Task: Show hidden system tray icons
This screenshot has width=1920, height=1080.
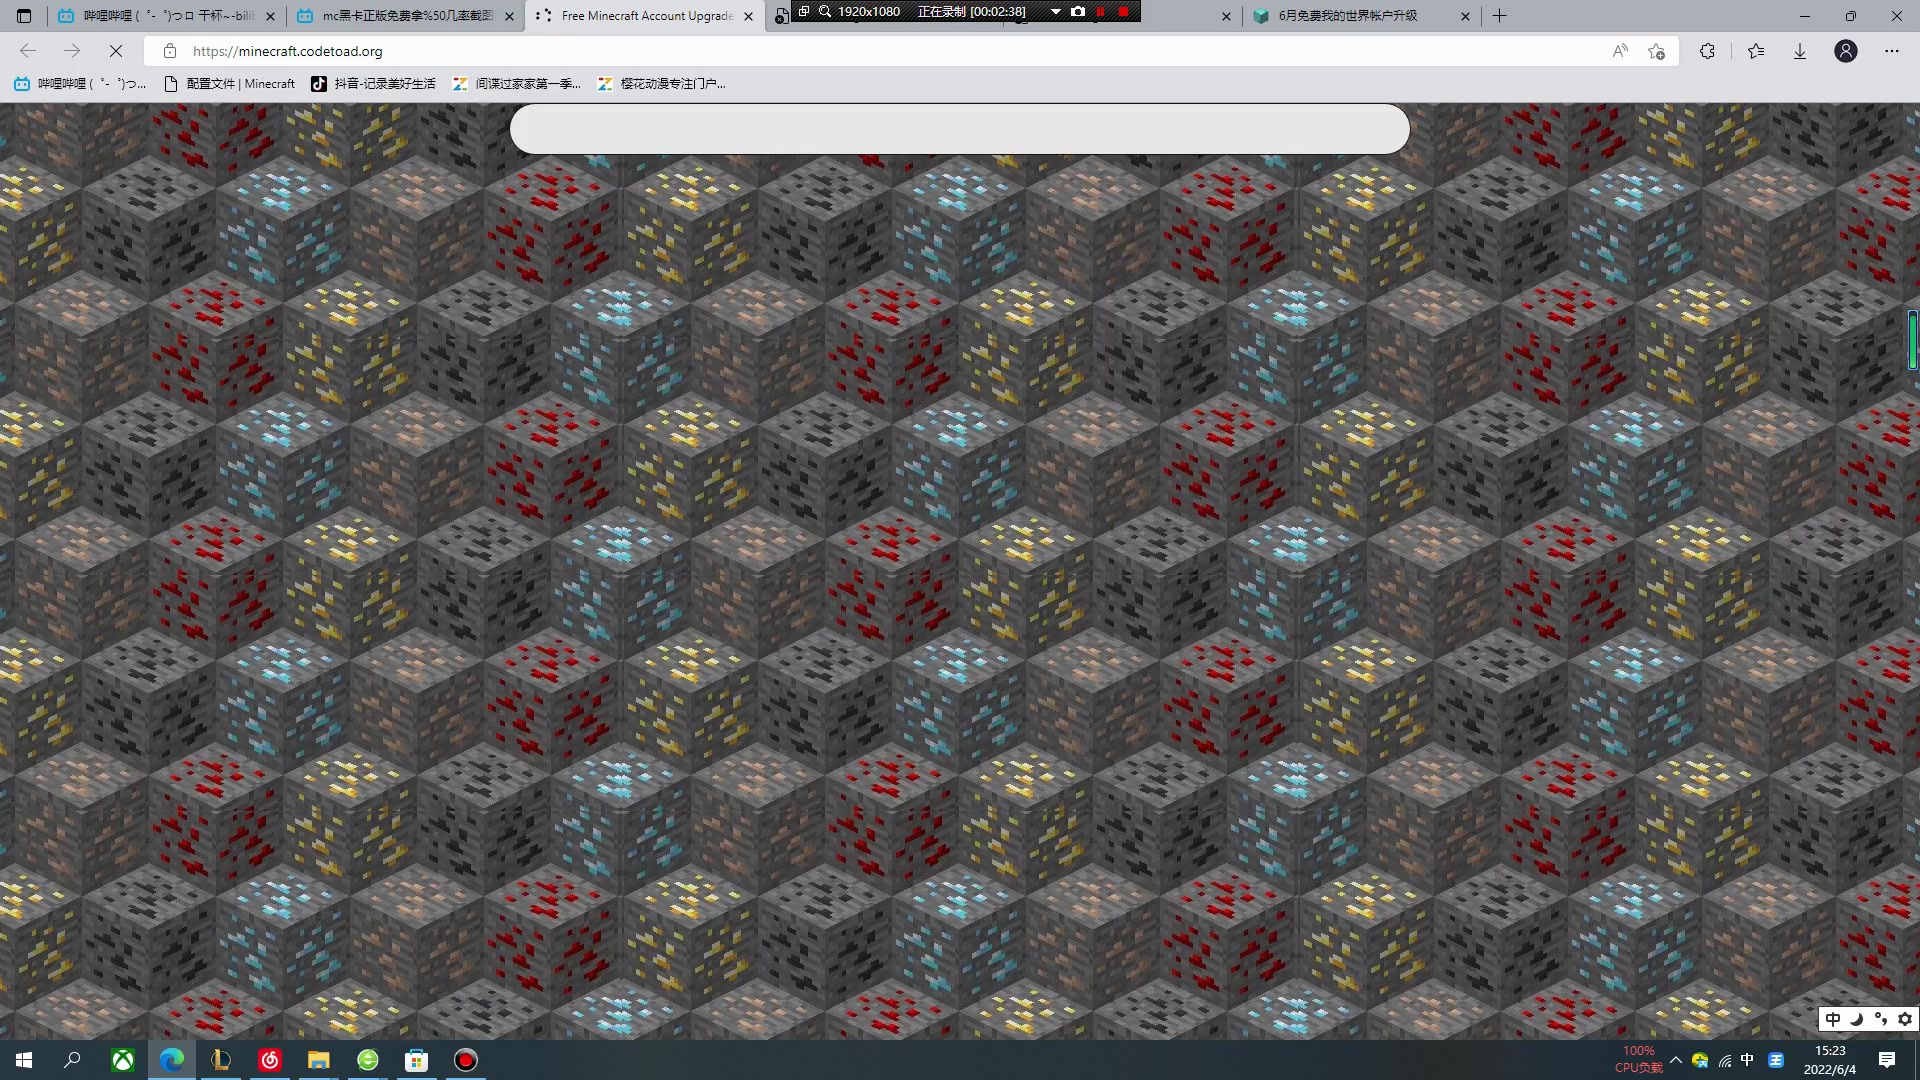Action: (1676, 1060)
